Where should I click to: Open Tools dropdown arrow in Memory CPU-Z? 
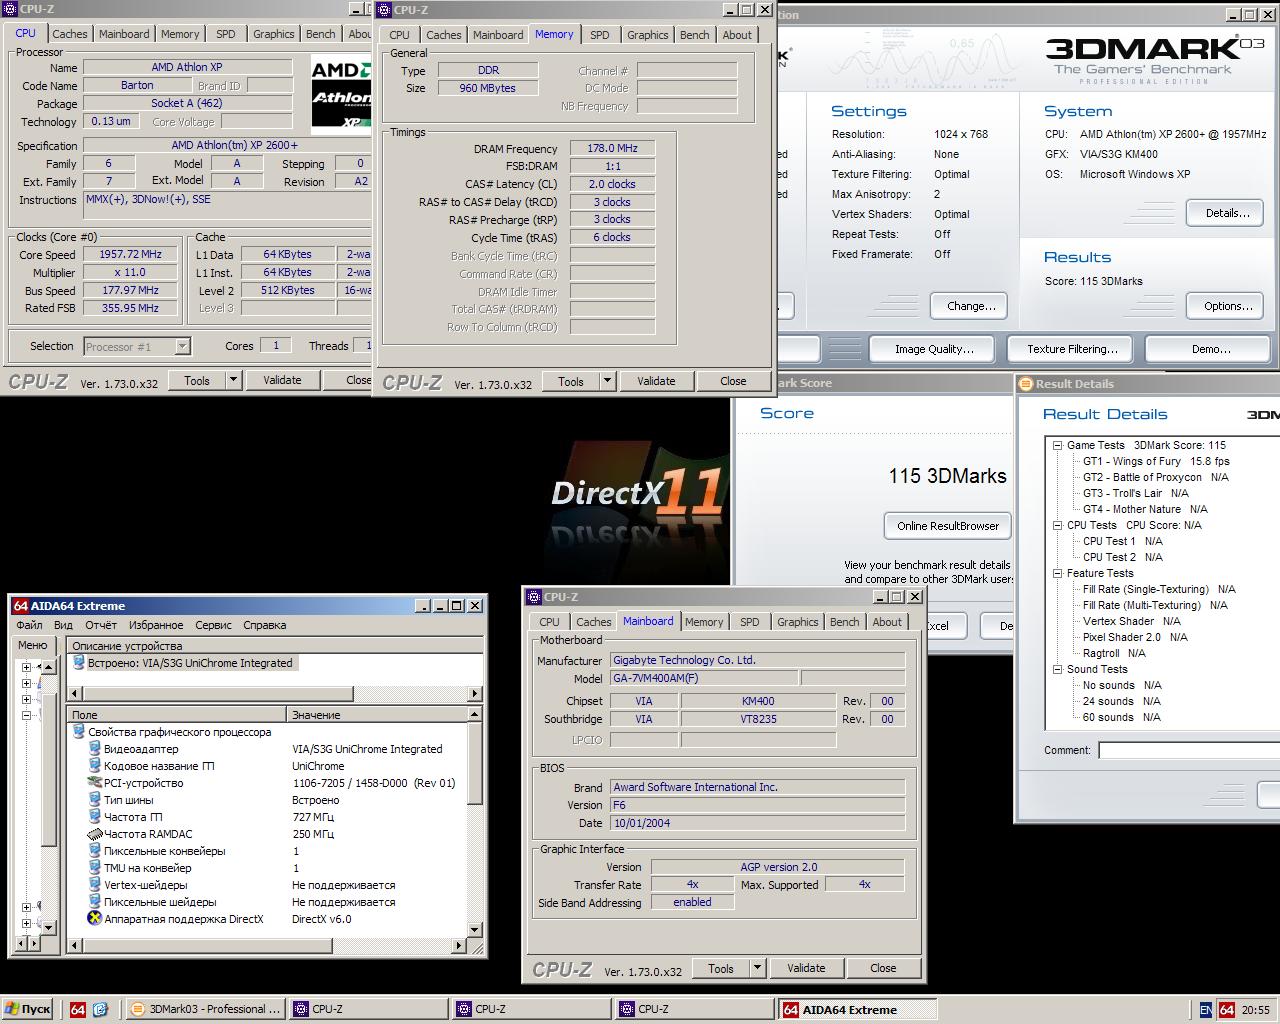click(x=607, y=381)
